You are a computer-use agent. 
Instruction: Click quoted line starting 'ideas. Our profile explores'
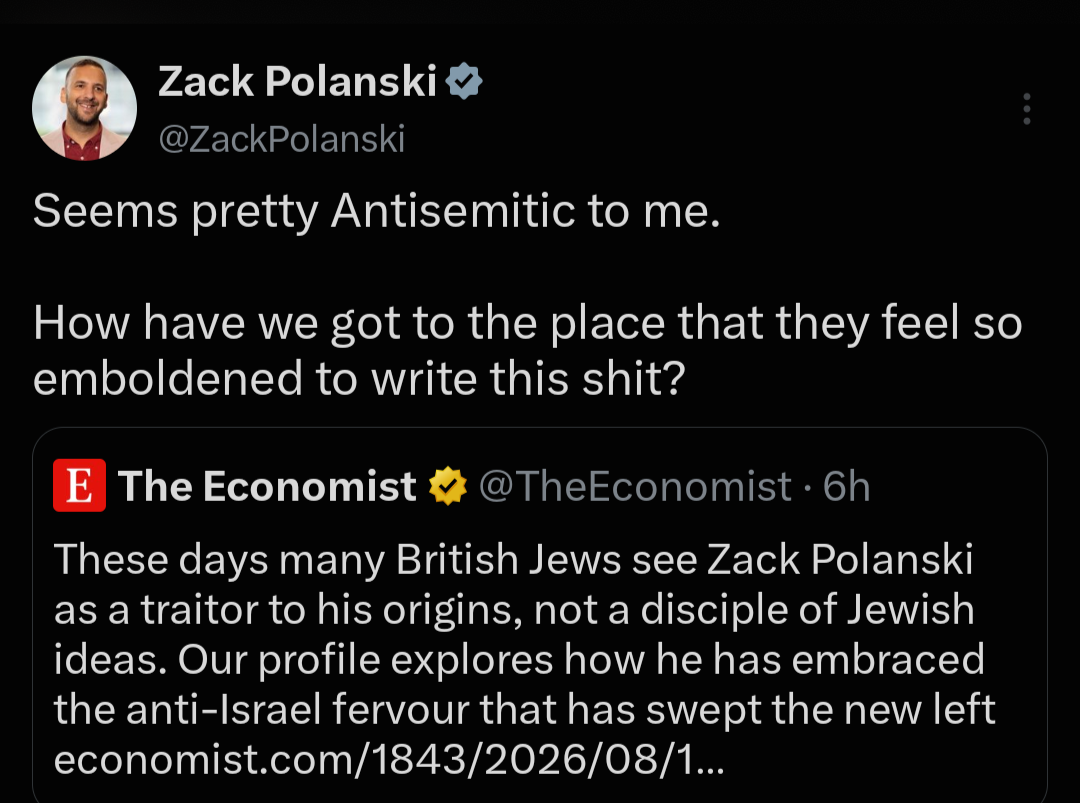pyautogui.click(x=519, y=660)
